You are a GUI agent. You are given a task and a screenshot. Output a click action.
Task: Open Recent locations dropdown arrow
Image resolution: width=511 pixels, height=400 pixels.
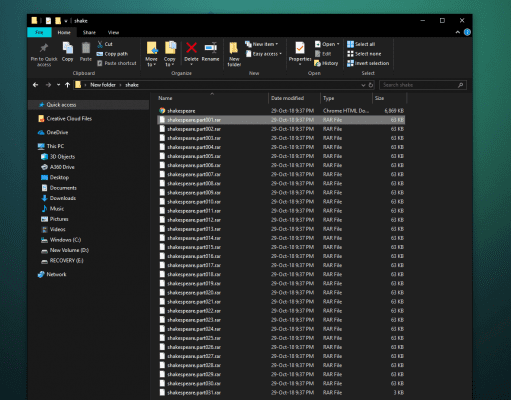[58, 85]
